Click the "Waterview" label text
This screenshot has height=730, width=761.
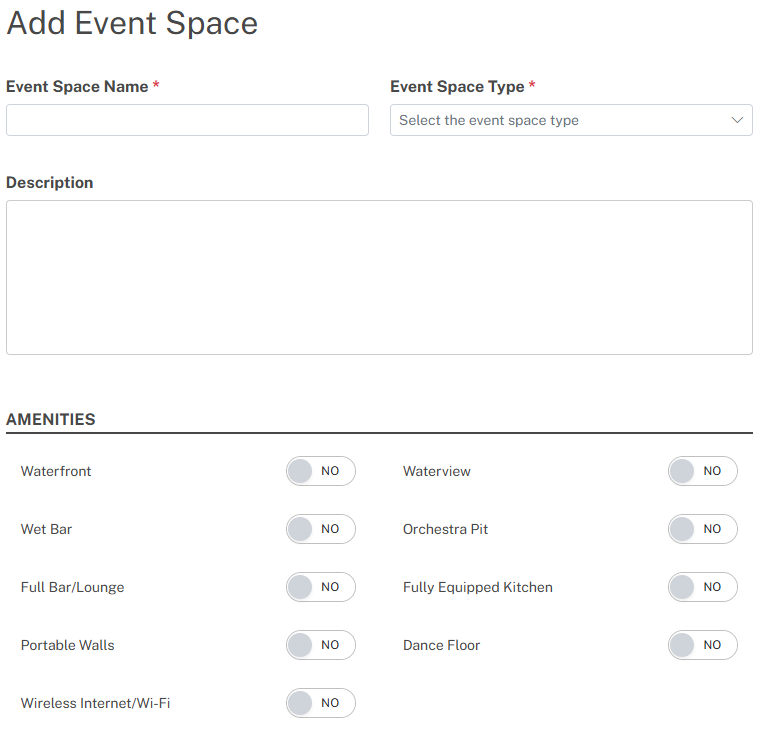point(437,471)
